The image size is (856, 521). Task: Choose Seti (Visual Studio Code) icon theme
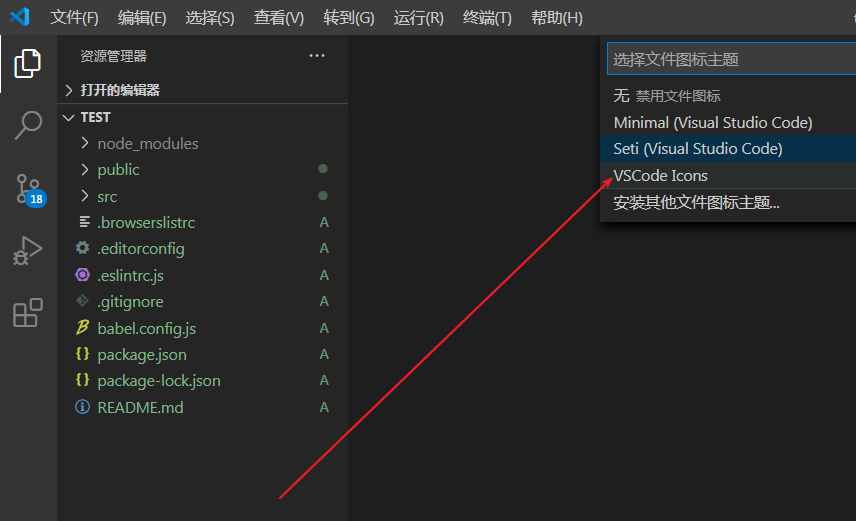pyautogui.click(x=728, y=149)
